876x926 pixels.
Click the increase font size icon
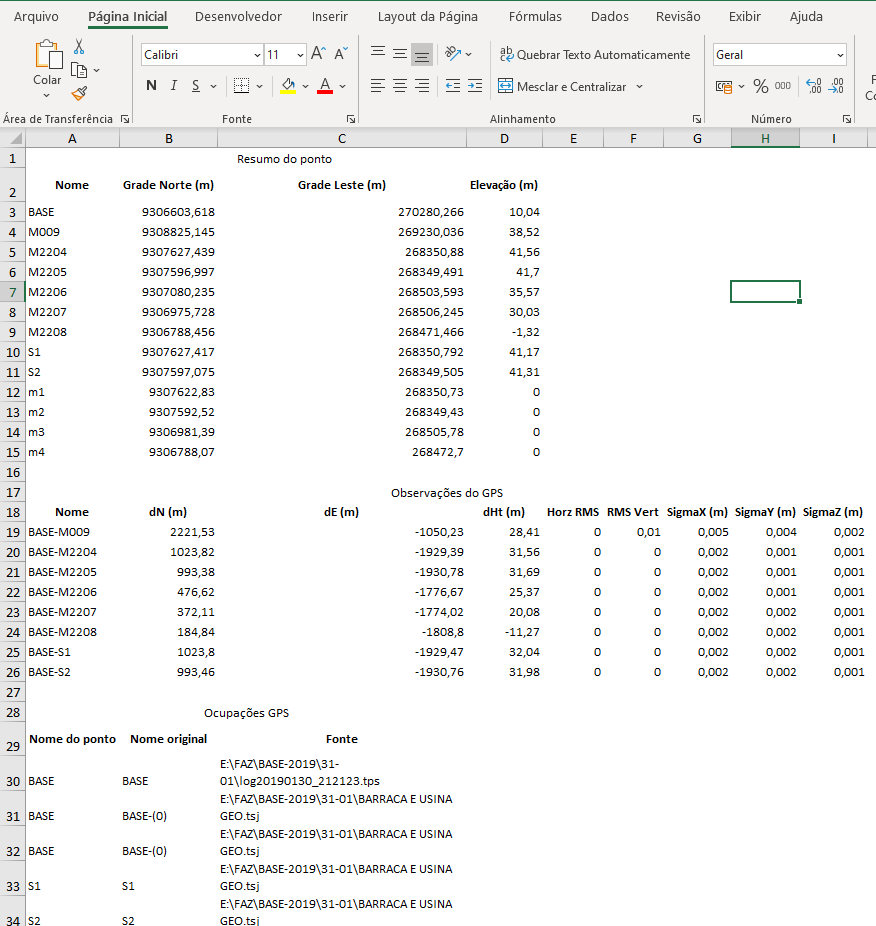318,54
